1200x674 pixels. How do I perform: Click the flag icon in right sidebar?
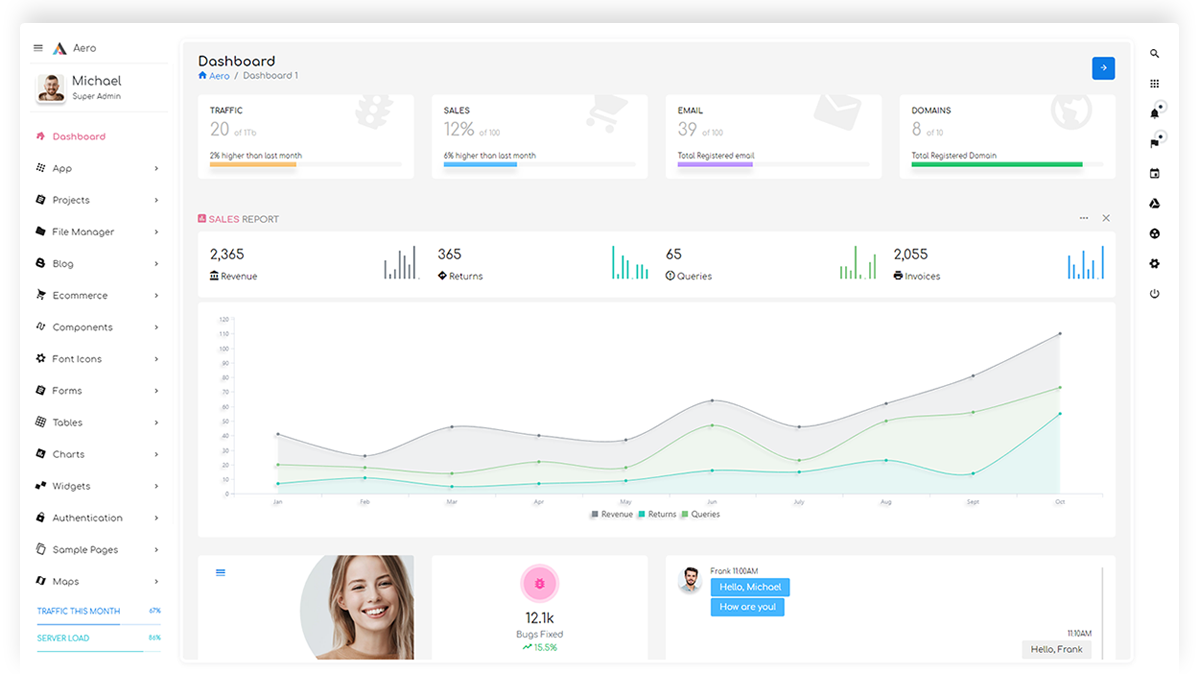pyautogui.click(x=1155, y=143)
